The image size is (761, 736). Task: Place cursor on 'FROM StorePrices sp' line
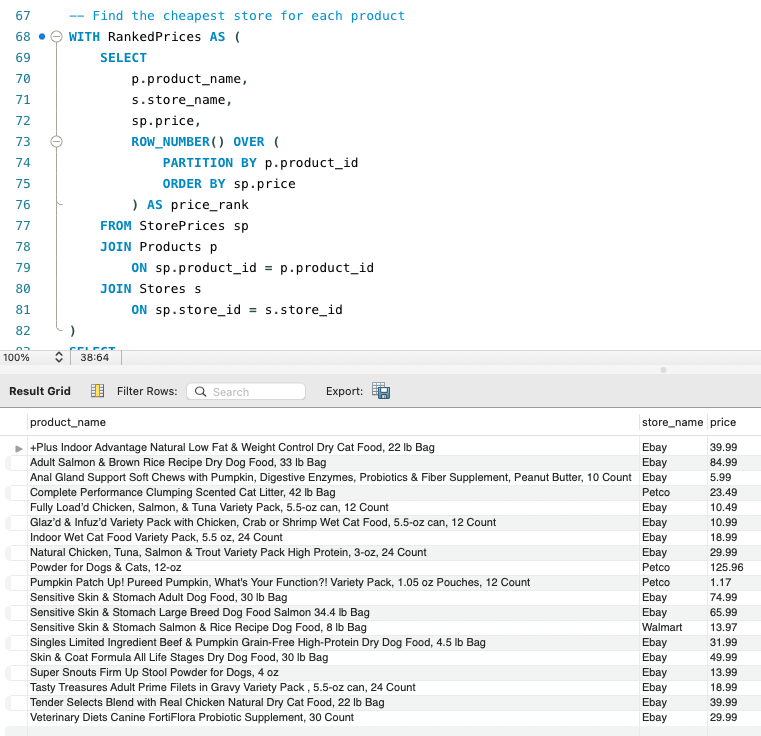174,226
